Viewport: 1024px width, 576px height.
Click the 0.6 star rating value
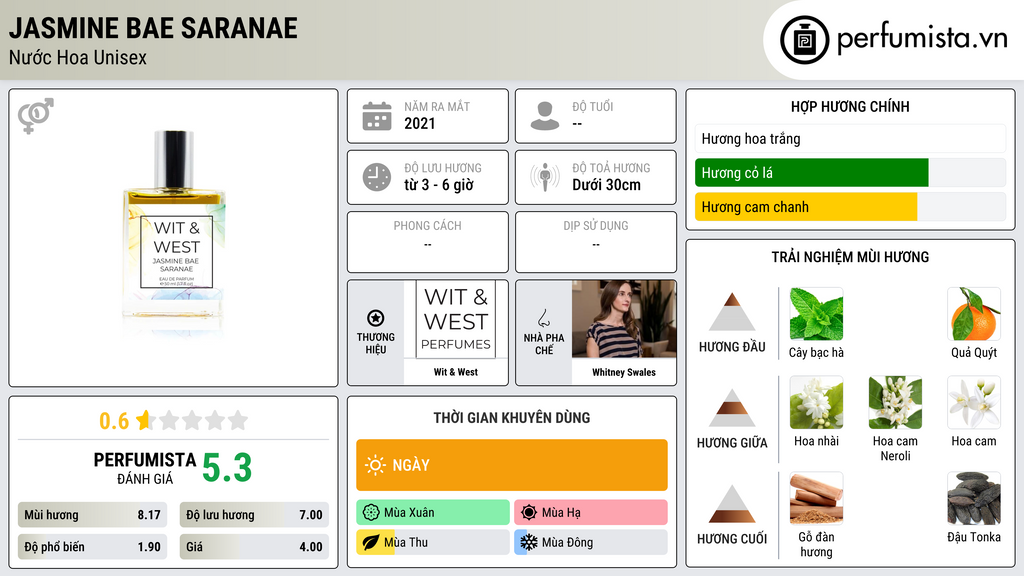114,421
